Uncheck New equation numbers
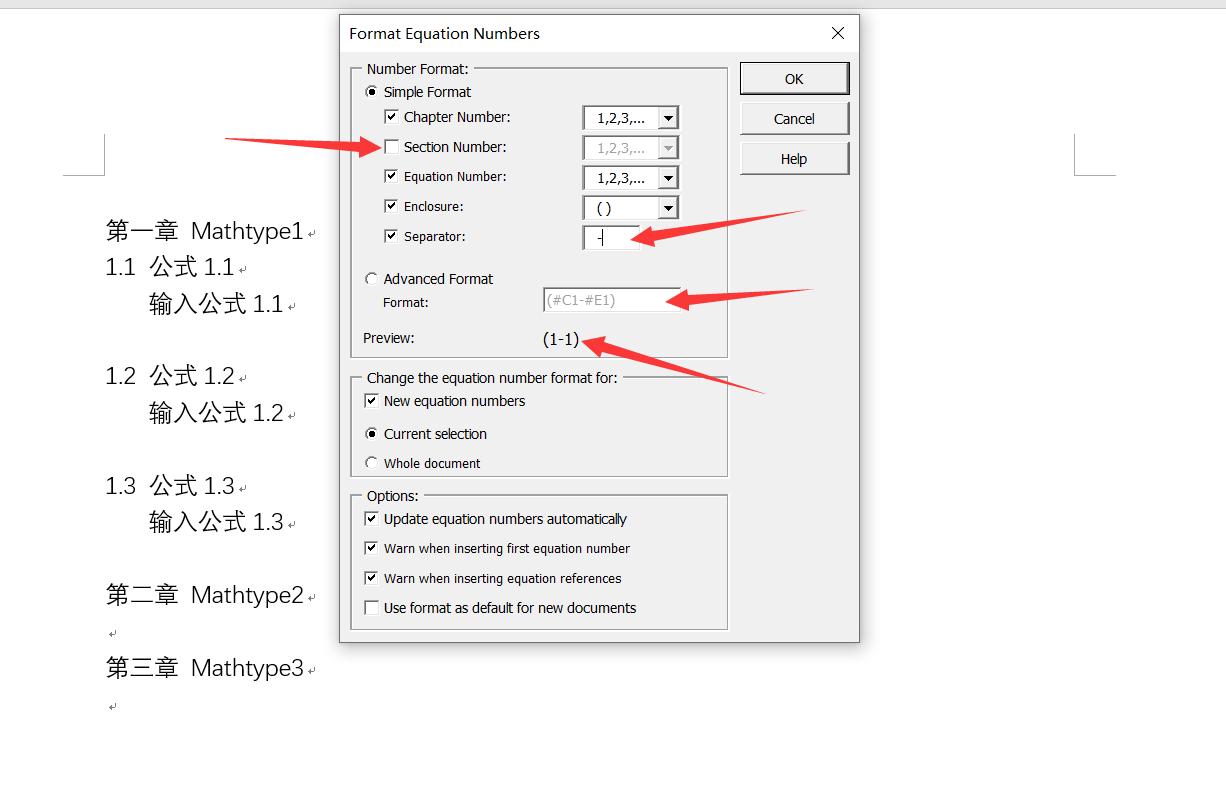 (x=371, y=400)
